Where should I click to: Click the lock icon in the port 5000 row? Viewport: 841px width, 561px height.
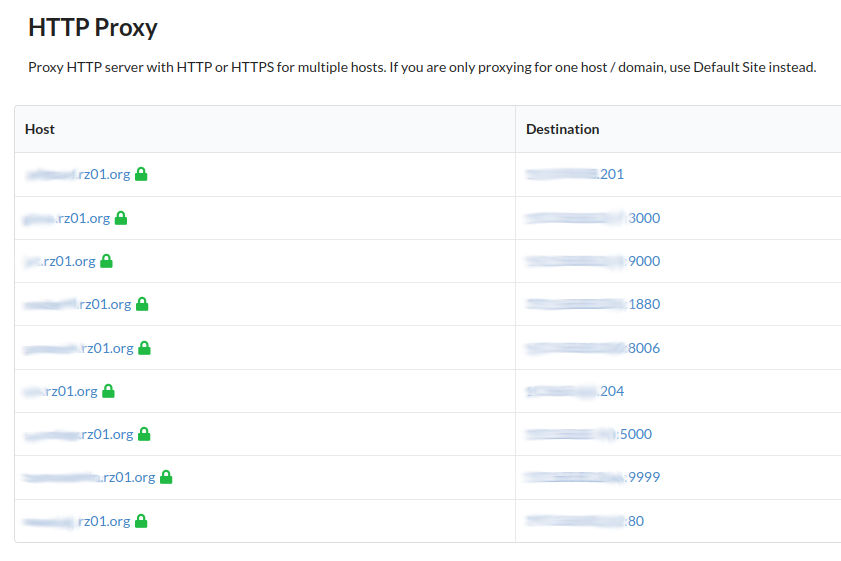144,434
